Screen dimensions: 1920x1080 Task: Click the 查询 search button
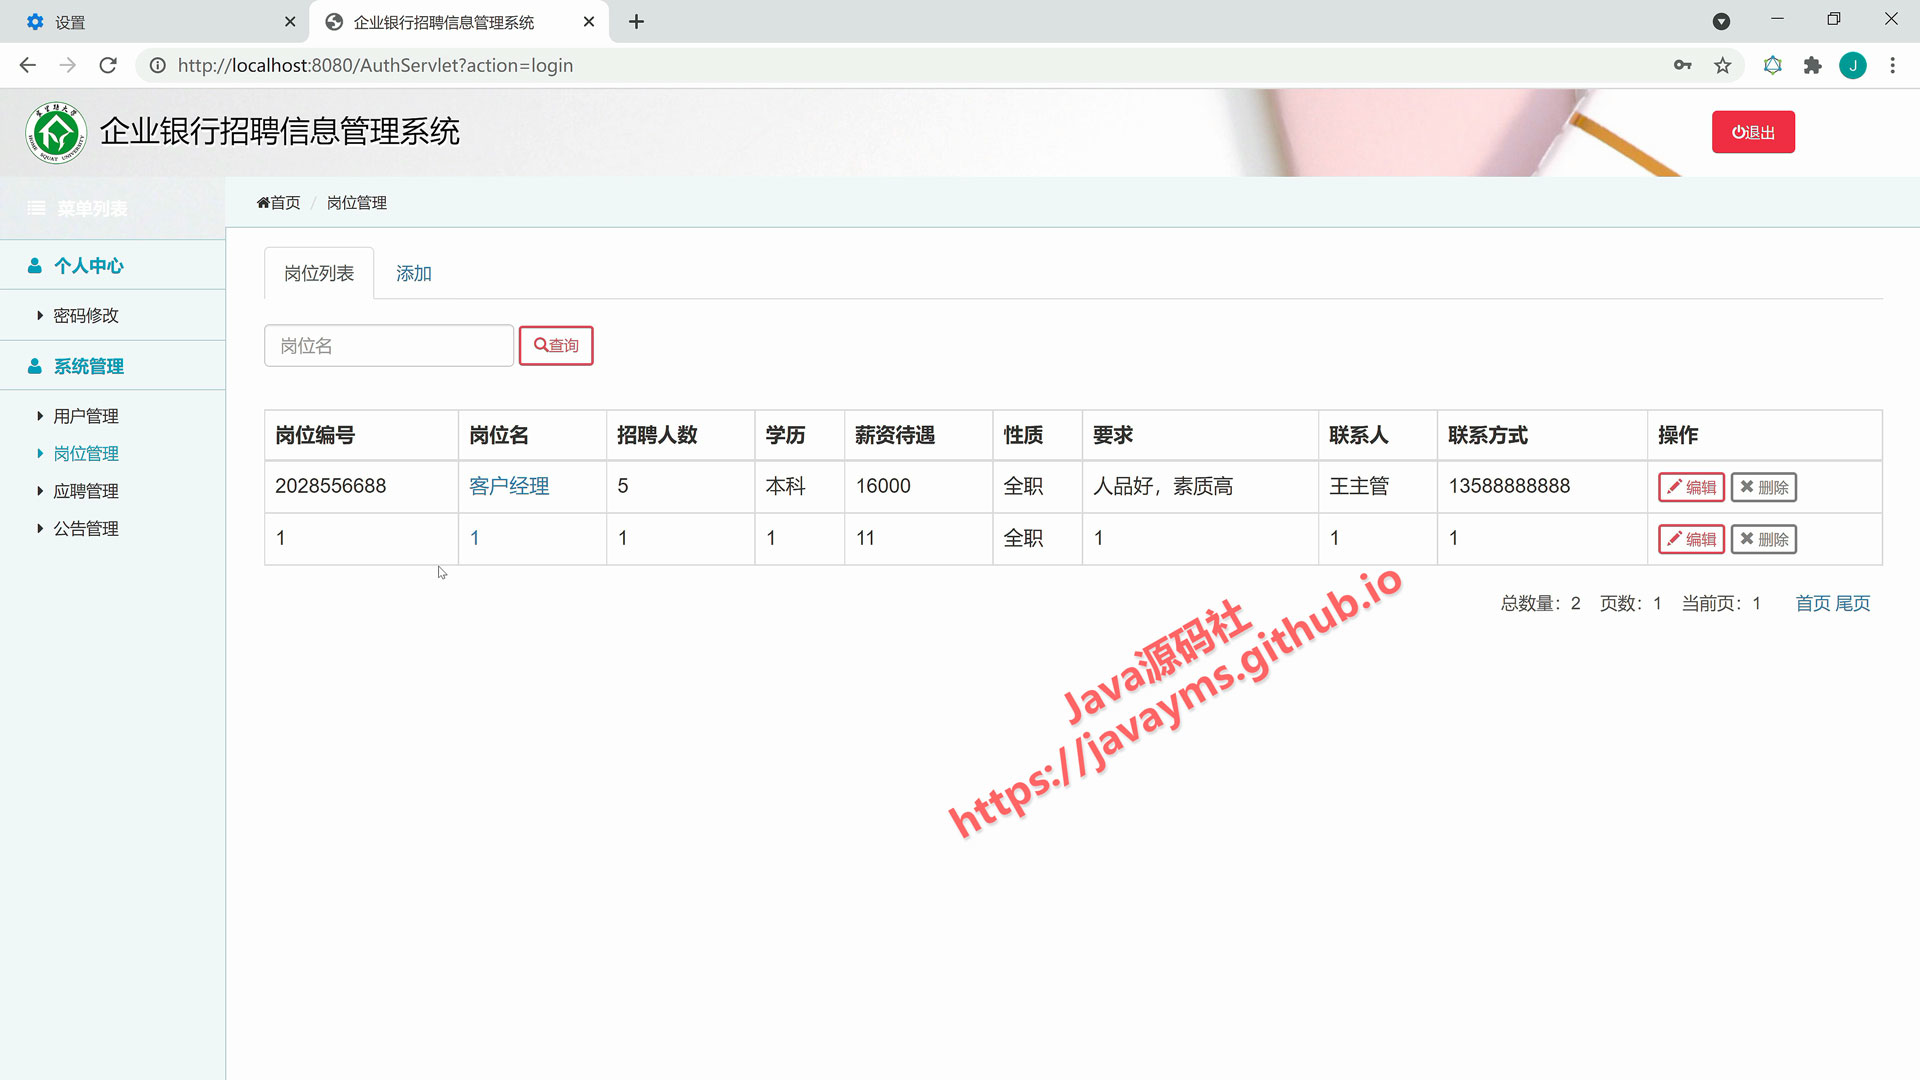coord(556,345)
